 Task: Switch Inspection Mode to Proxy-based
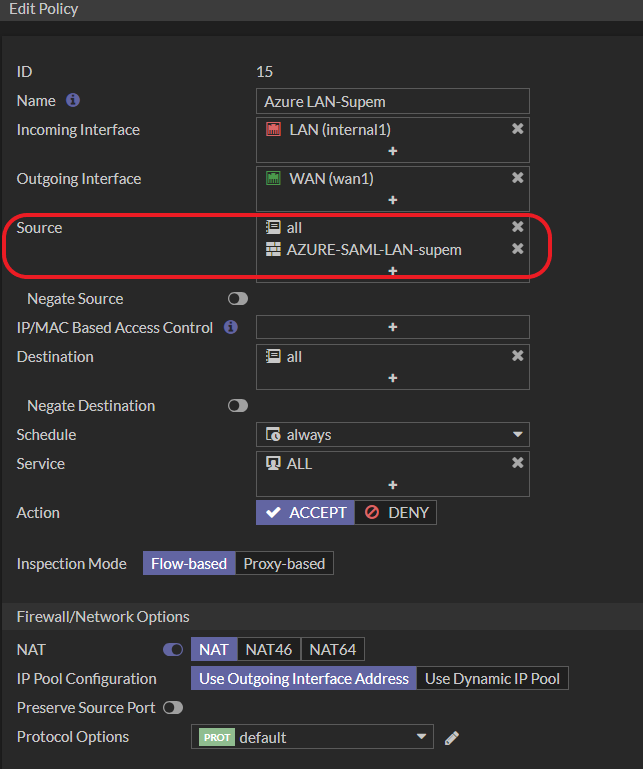coord(284,564)
